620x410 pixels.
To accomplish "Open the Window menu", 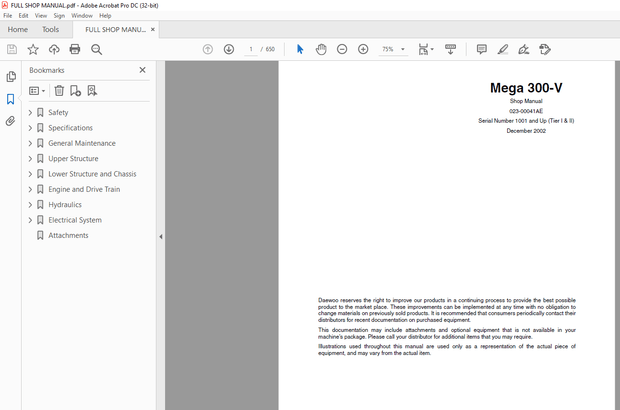I will click(82, 16).
